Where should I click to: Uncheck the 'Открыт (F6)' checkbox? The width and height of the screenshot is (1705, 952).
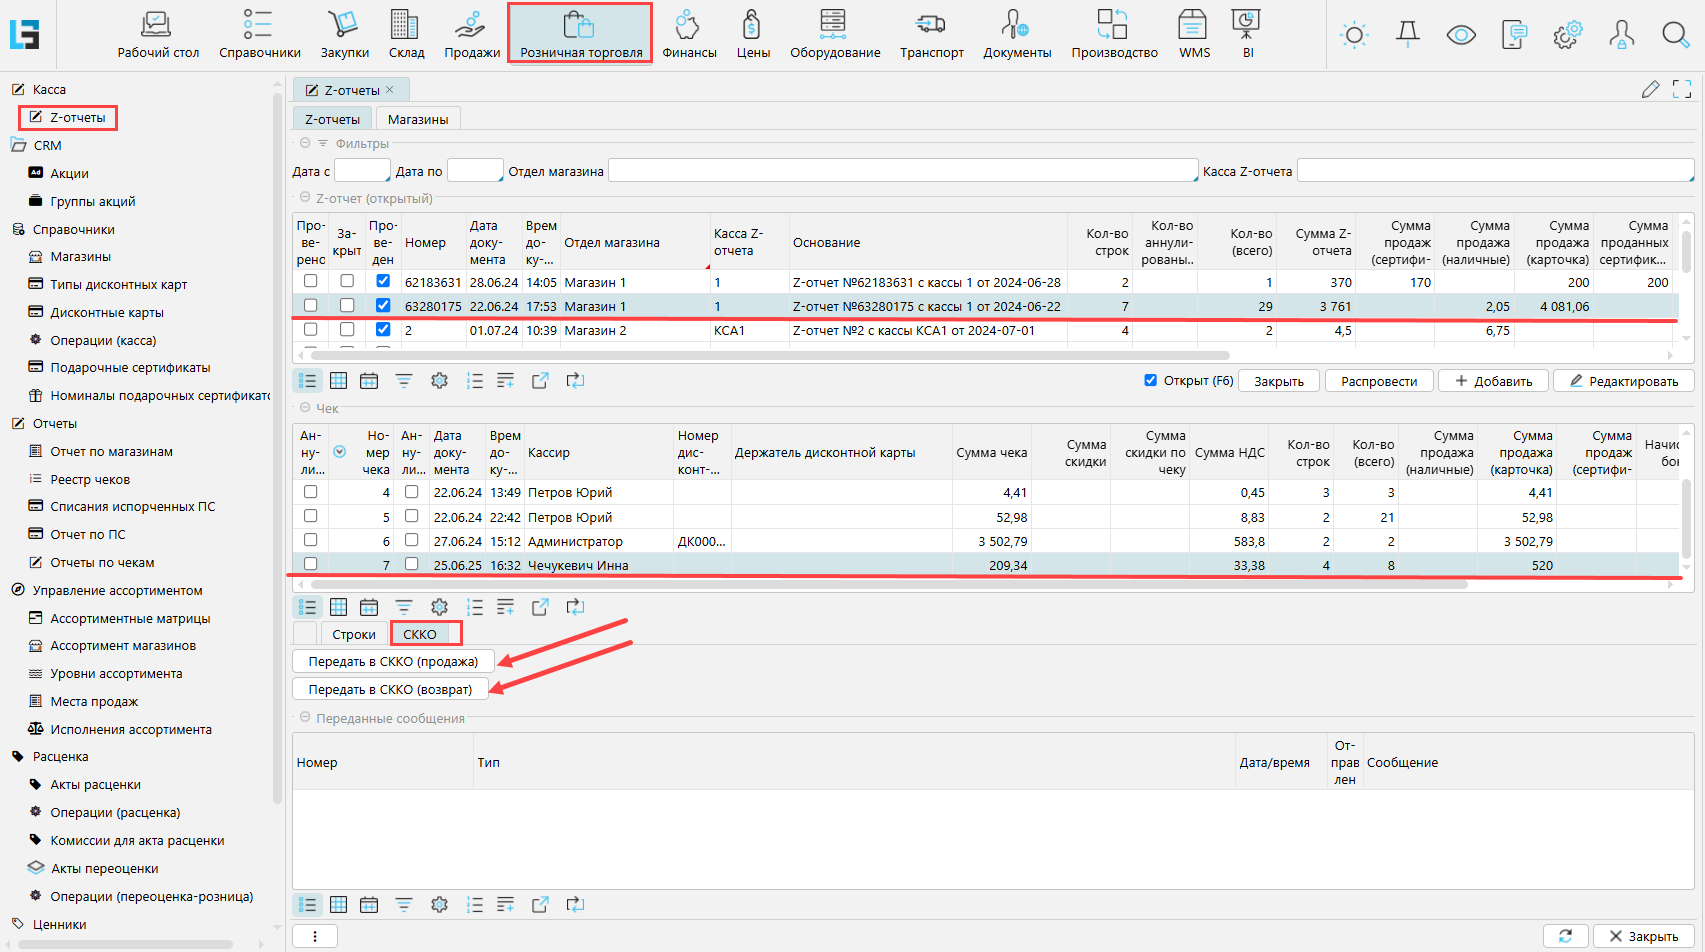coord(1150,380)
